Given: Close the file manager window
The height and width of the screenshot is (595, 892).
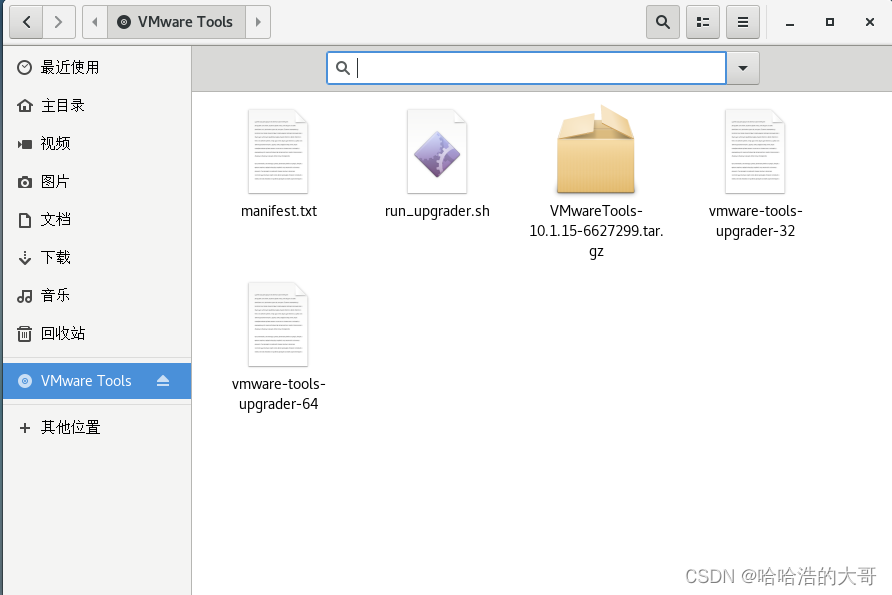Looking at the screenshot, I should tap(869, 22).
